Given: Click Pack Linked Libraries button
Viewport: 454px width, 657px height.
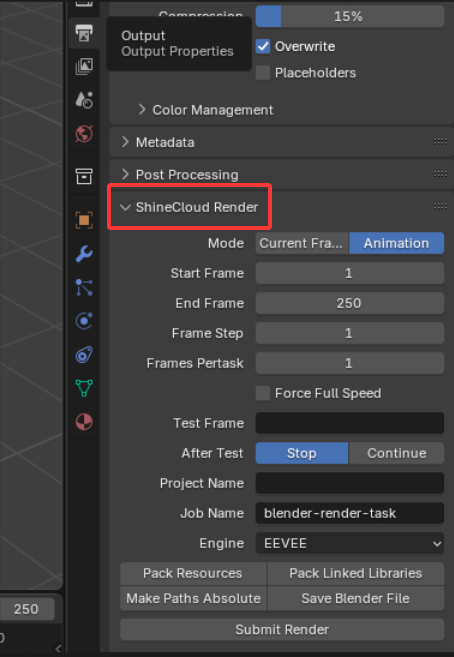Looking at the screenshot, I should [x=356, y=573].
